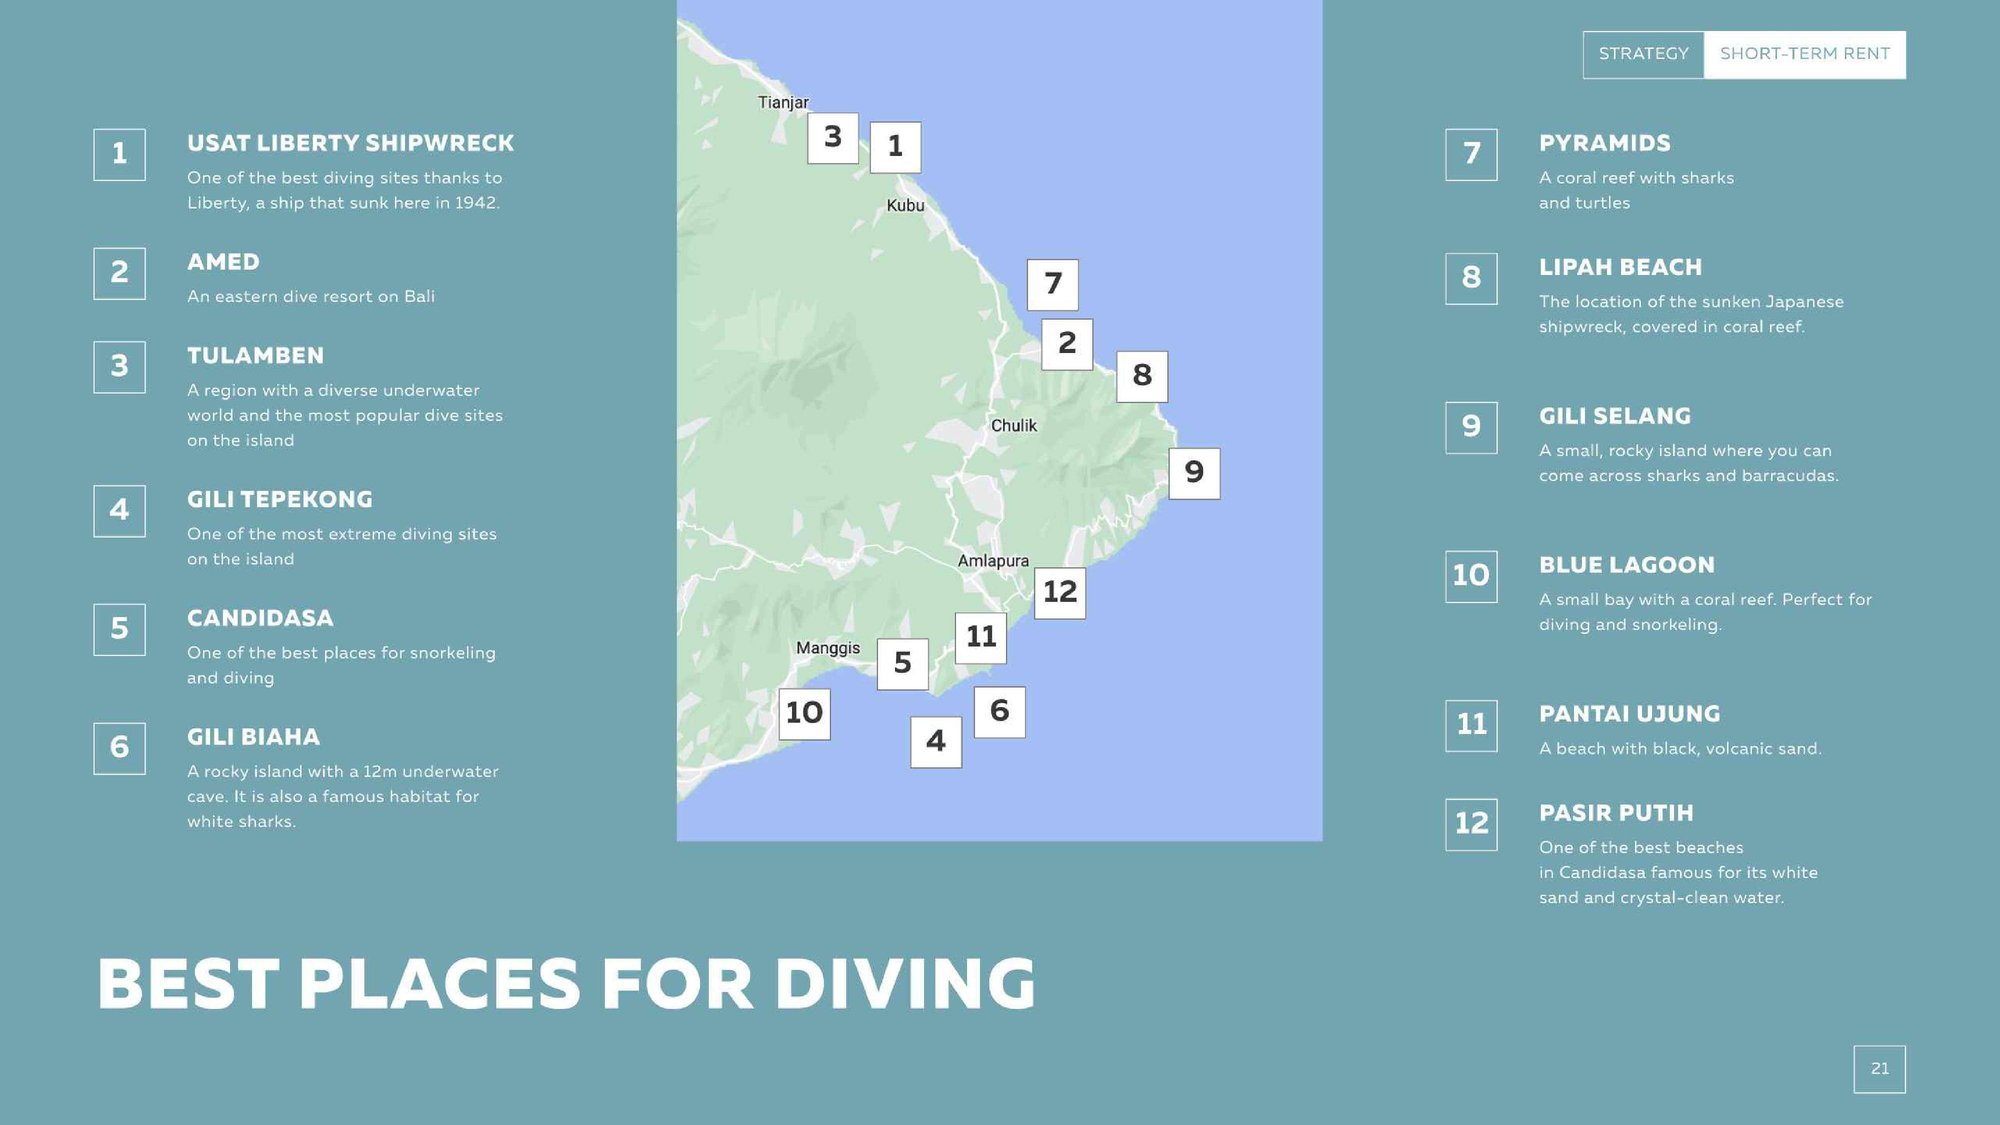Click the GILI SELANG heading
This screenshot has width=2000, height=1125.
tap(1615, 416)
